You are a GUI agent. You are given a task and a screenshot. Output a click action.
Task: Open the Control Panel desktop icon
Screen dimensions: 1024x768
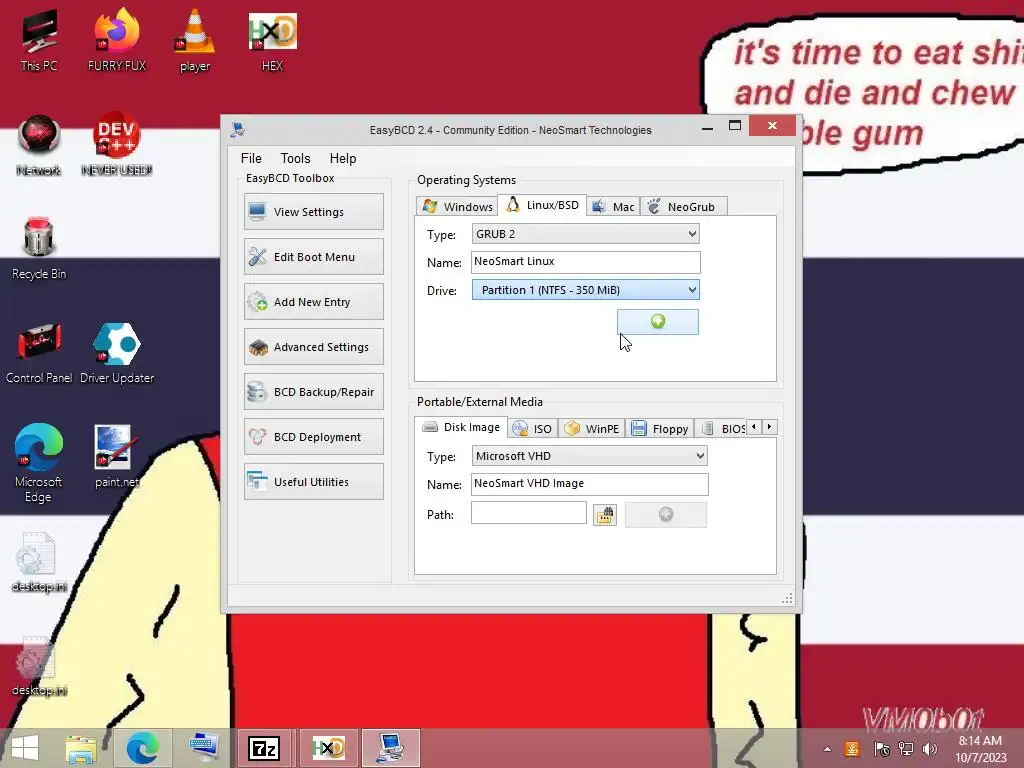pyautogui.click(x=39, y=354)
